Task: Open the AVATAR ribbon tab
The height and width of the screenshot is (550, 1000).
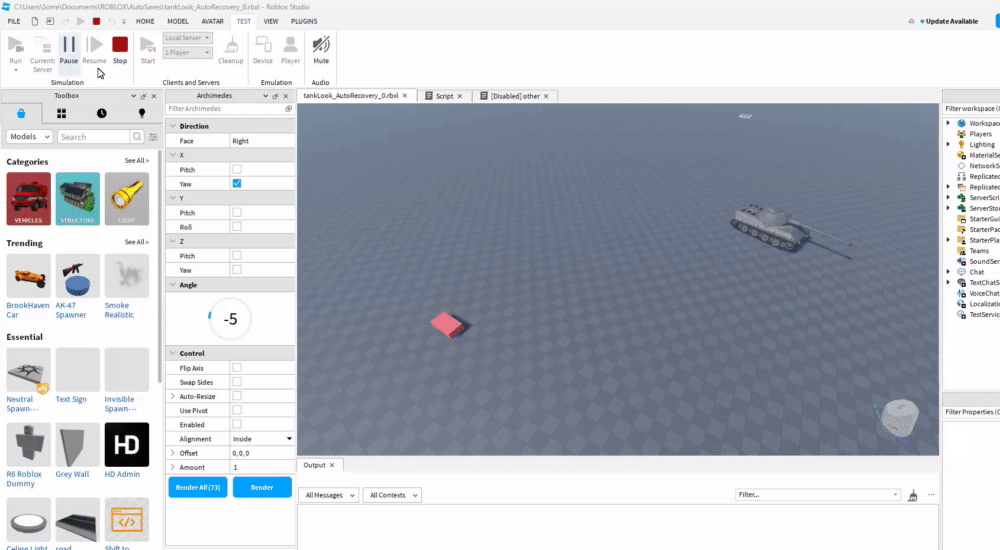Action: [212, 21]
